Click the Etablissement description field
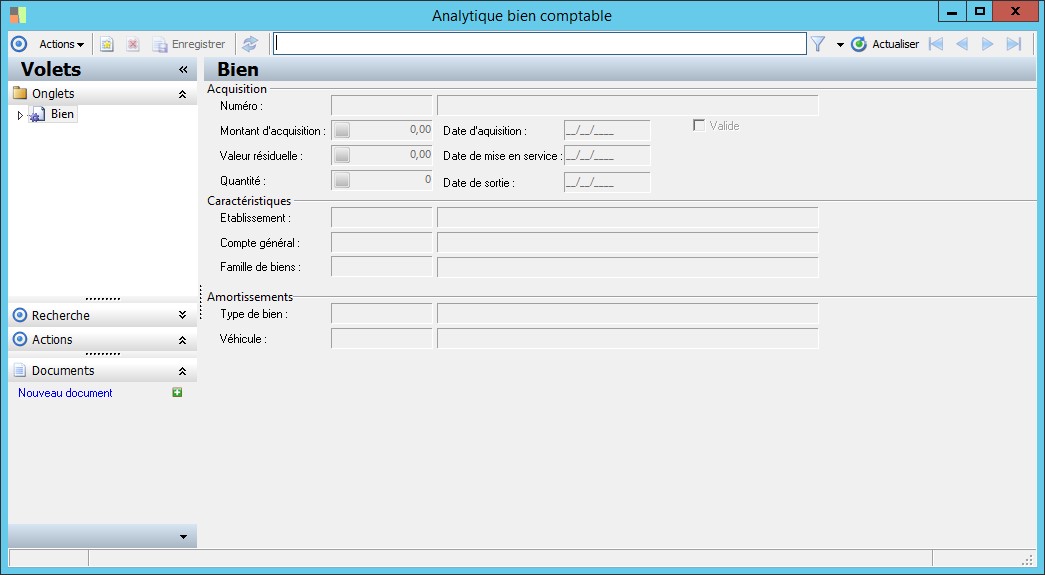Screen dimensions: 1045x575 click(628, 217)
